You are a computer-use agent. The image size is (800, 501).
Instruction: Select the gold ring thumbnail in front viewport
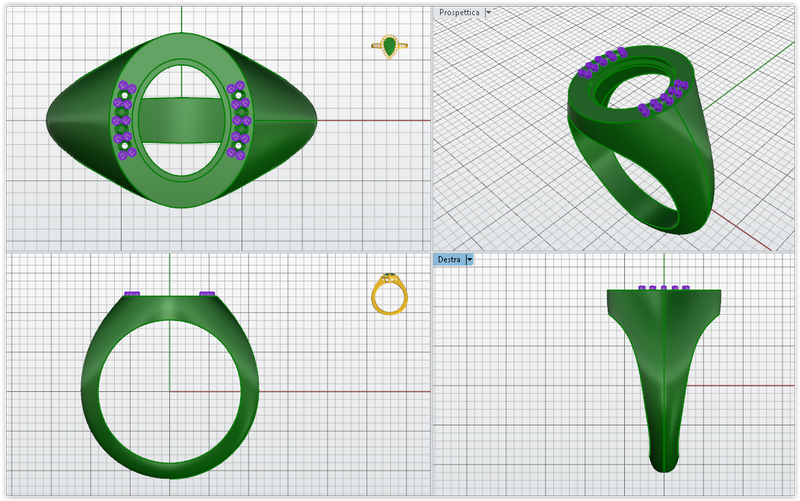[x=389, y=294]
